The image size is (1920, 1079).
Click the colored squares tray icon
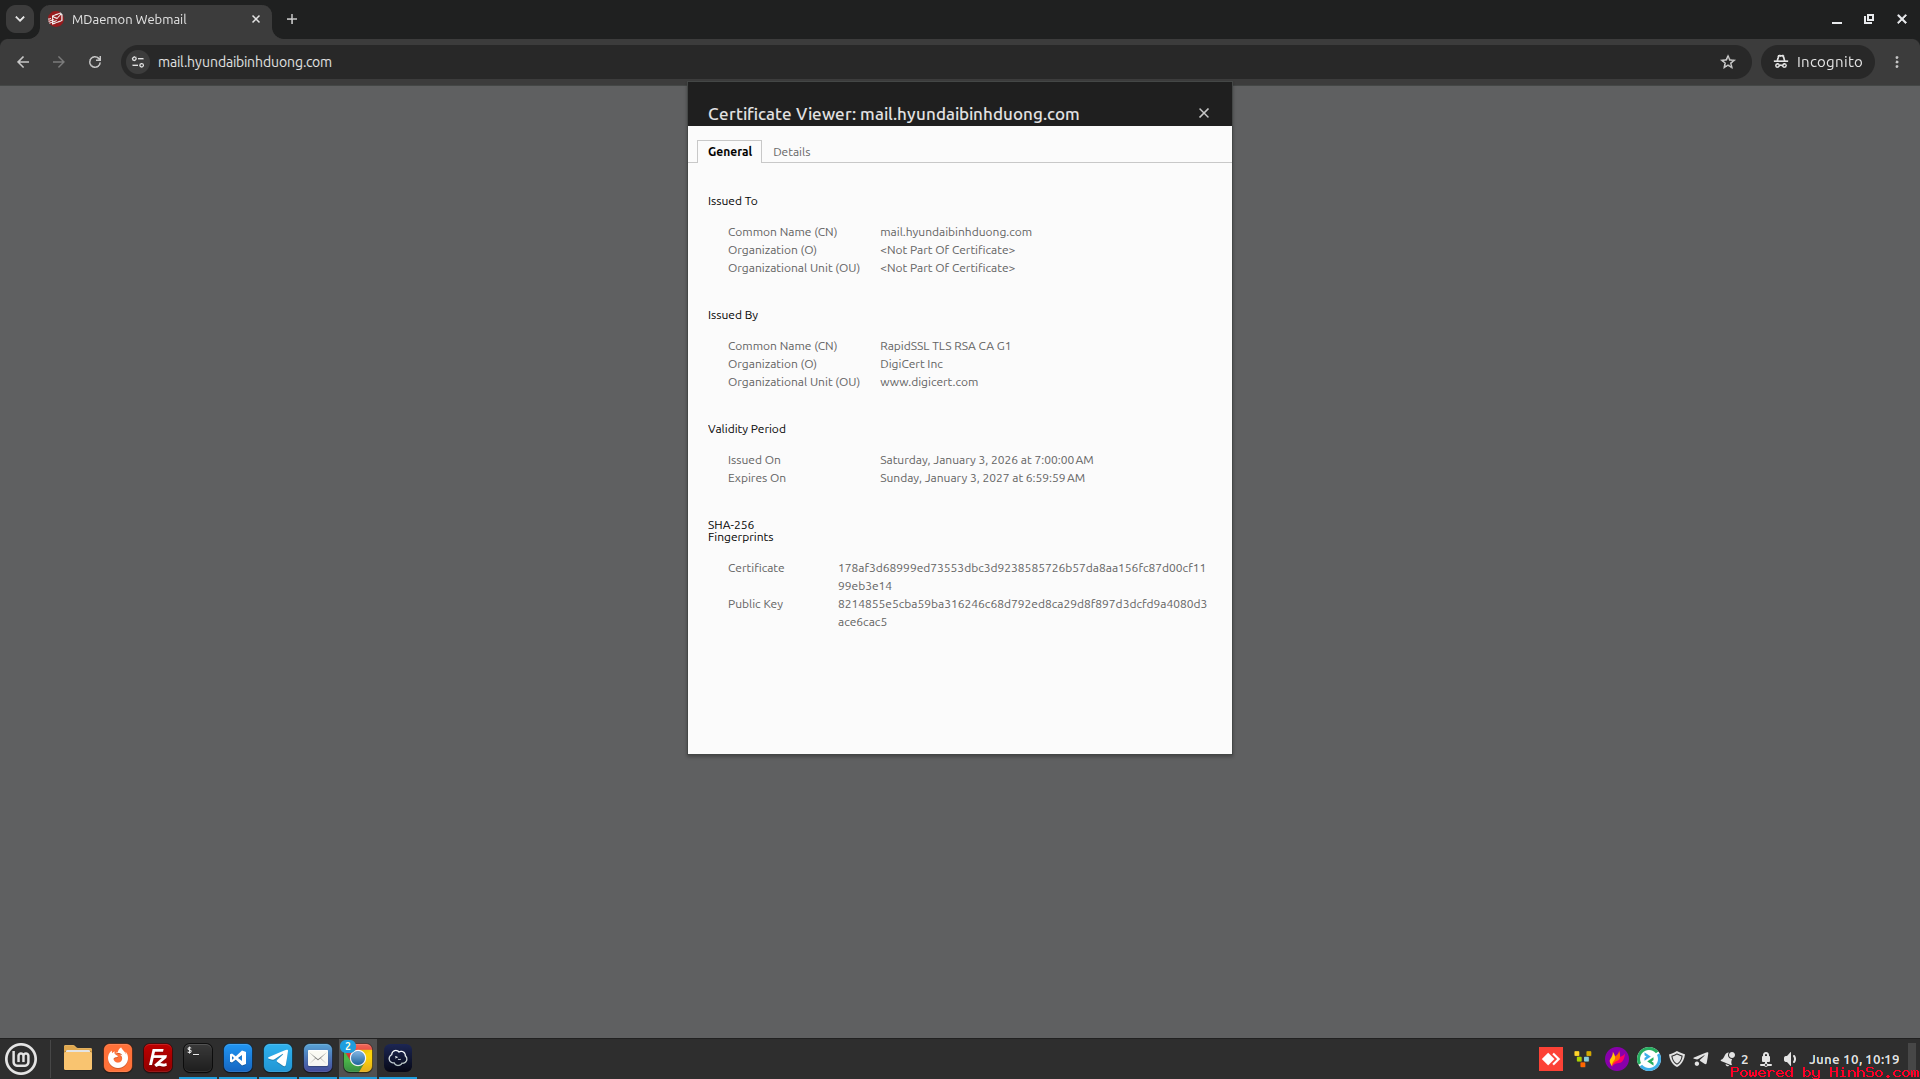click(x=1583, y=1059)
